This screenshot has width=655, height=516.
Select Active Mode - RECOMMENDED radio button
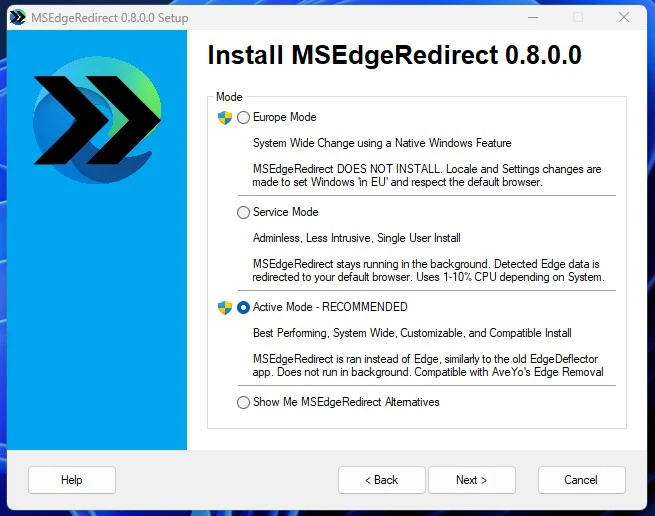[243, 308]
